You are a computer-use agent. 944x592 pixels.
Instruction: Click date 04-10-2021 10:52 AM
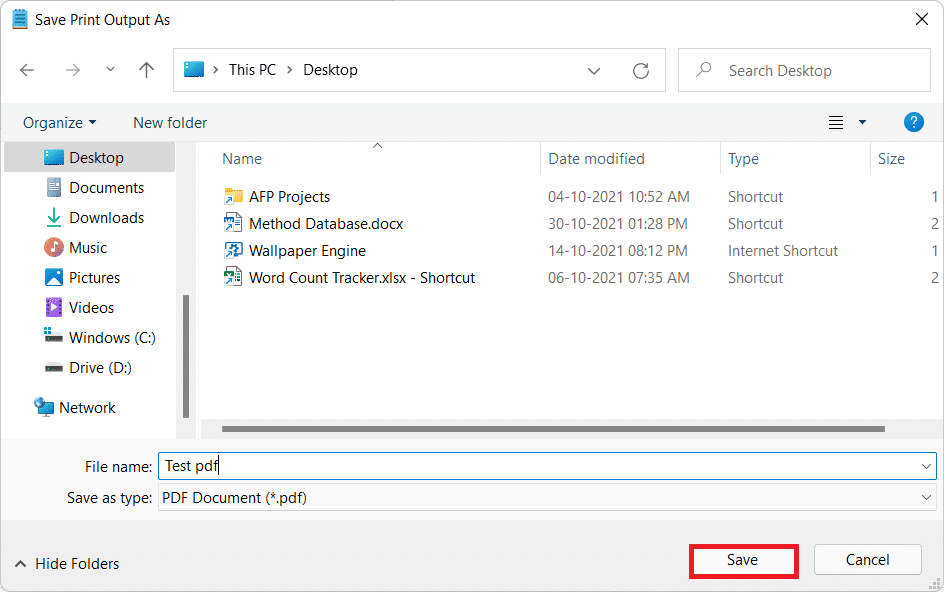[619, 197]
